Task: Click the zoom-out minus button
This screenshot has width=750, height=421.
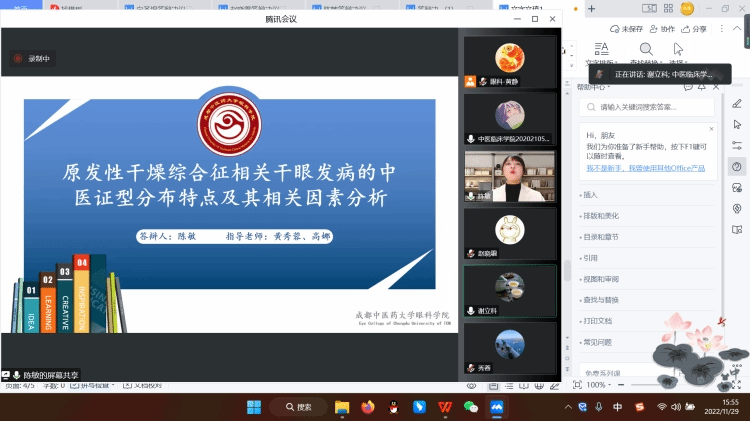Action: (x=621, y=385)
